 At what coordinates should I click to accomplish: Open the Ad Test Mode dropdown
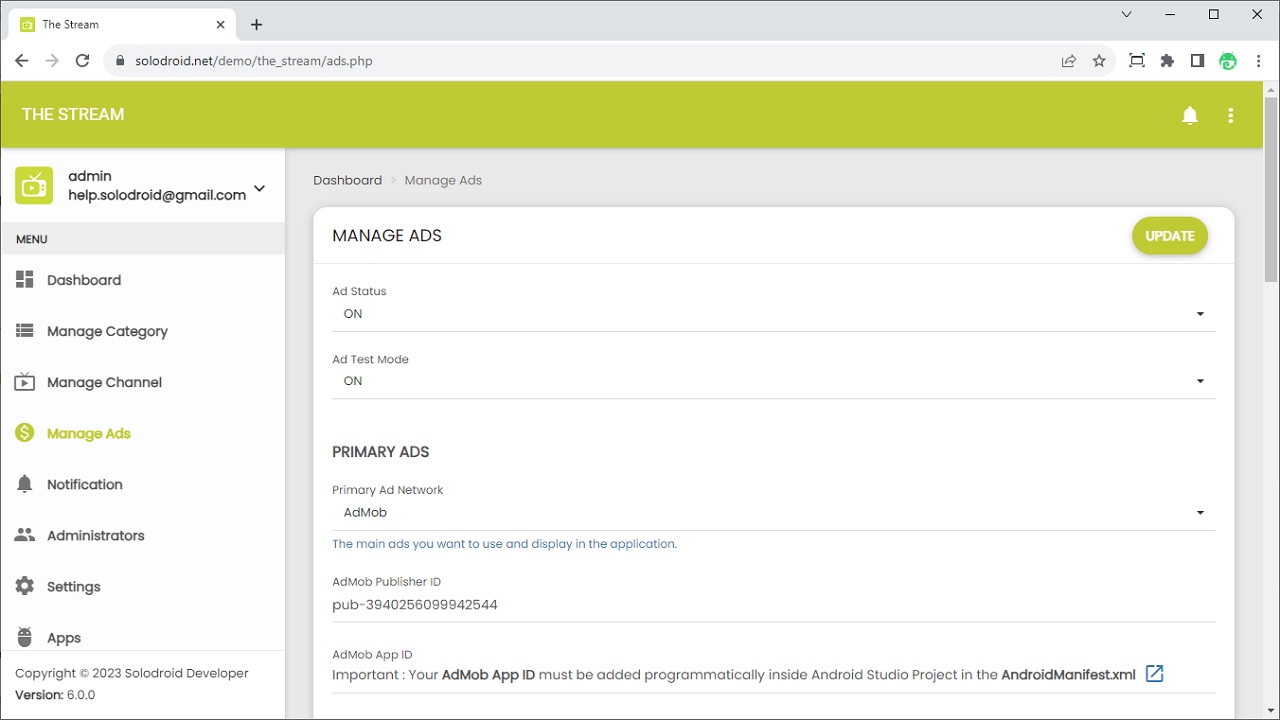773,381
